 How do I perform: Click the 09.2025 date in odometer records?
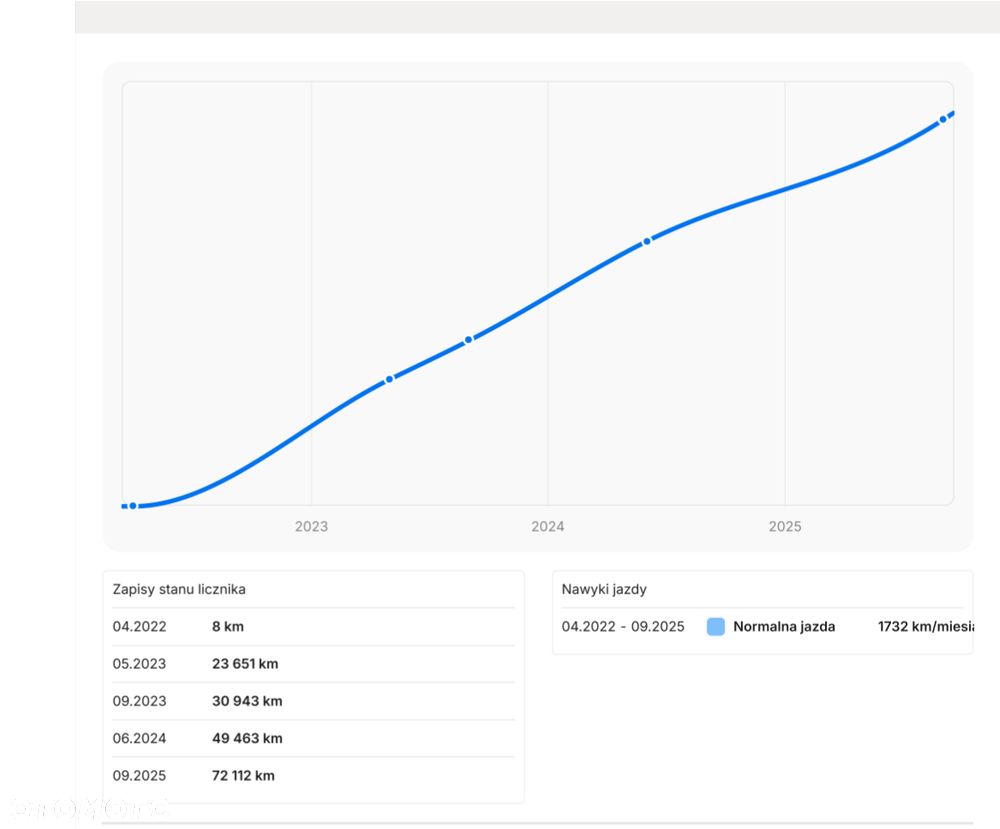tap(140, 775)
